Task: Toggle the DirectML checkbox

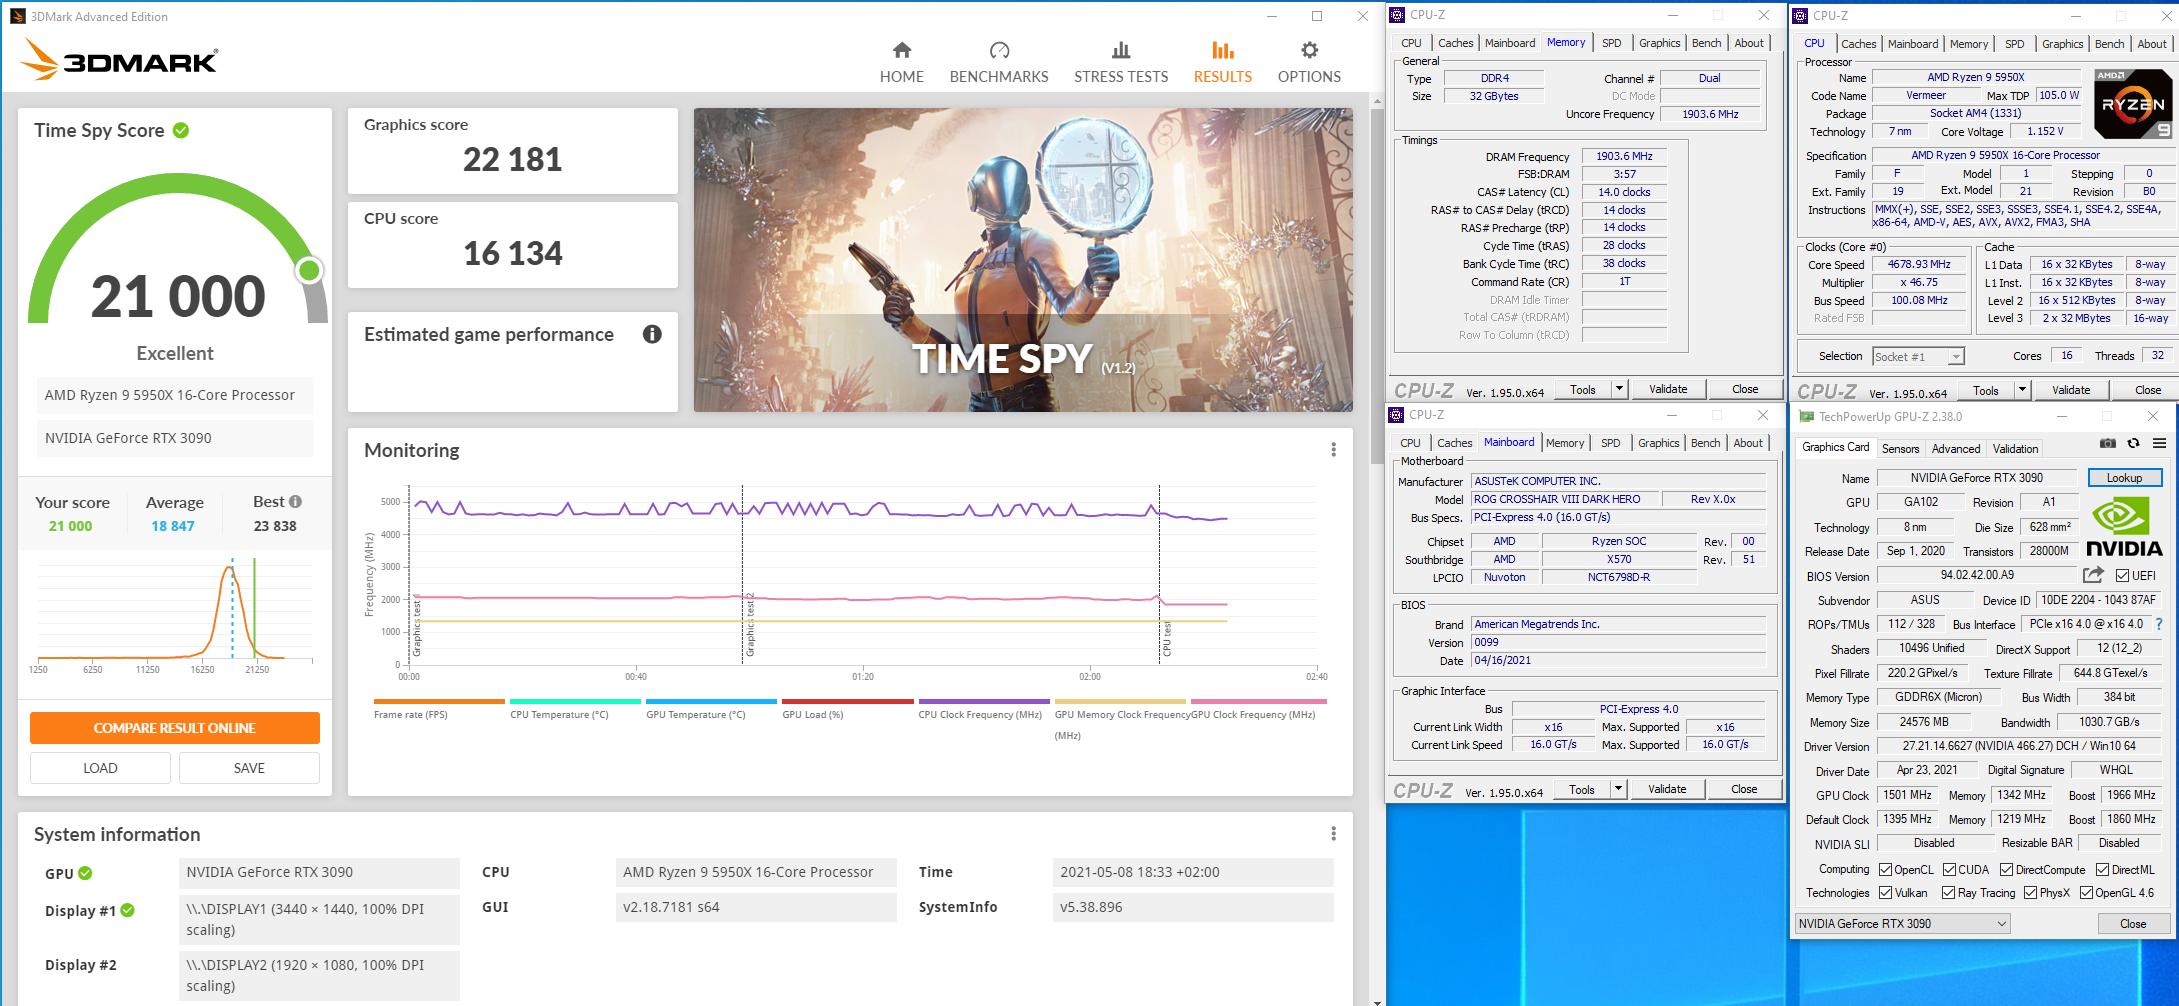Action: point(2102,870)
